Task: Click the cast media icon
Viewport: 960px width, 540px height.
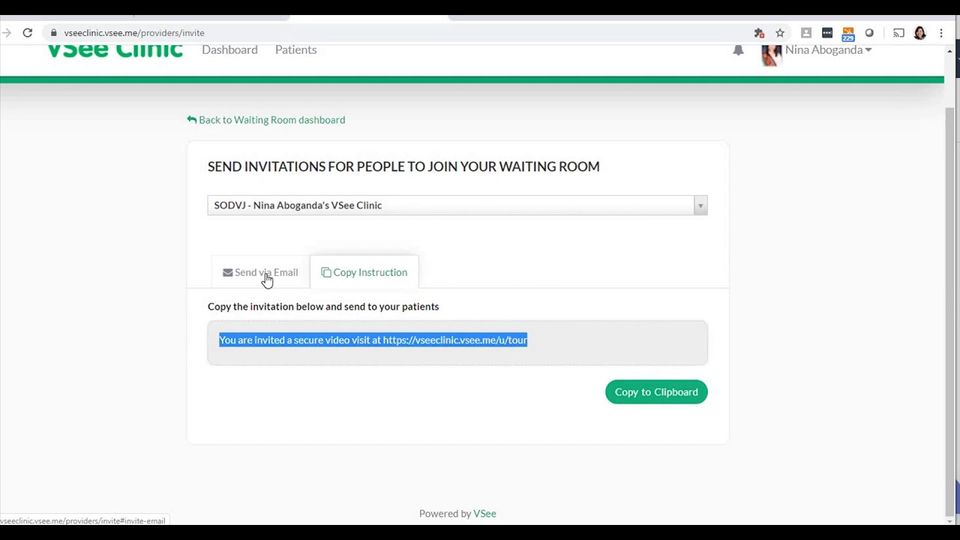Action: (898, 33)
